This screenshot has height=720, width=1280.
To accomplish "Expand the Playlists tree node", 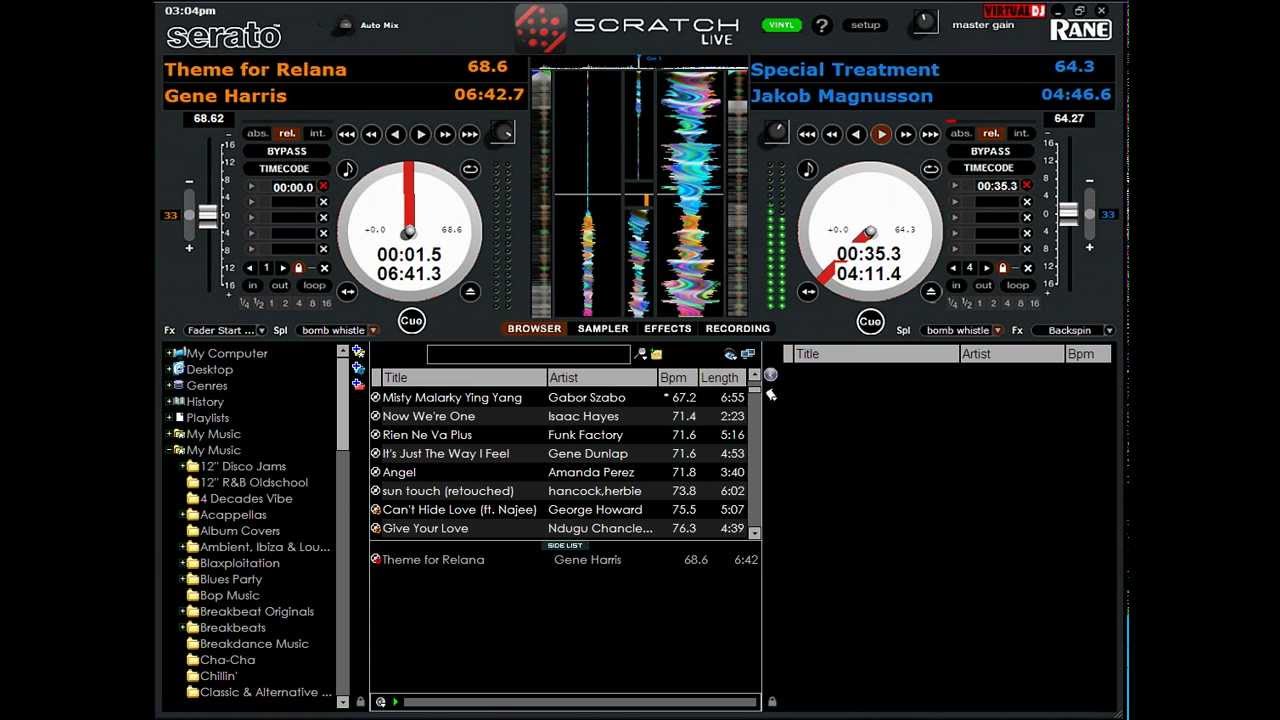I will pyautogui.click(x=169, y=417).
